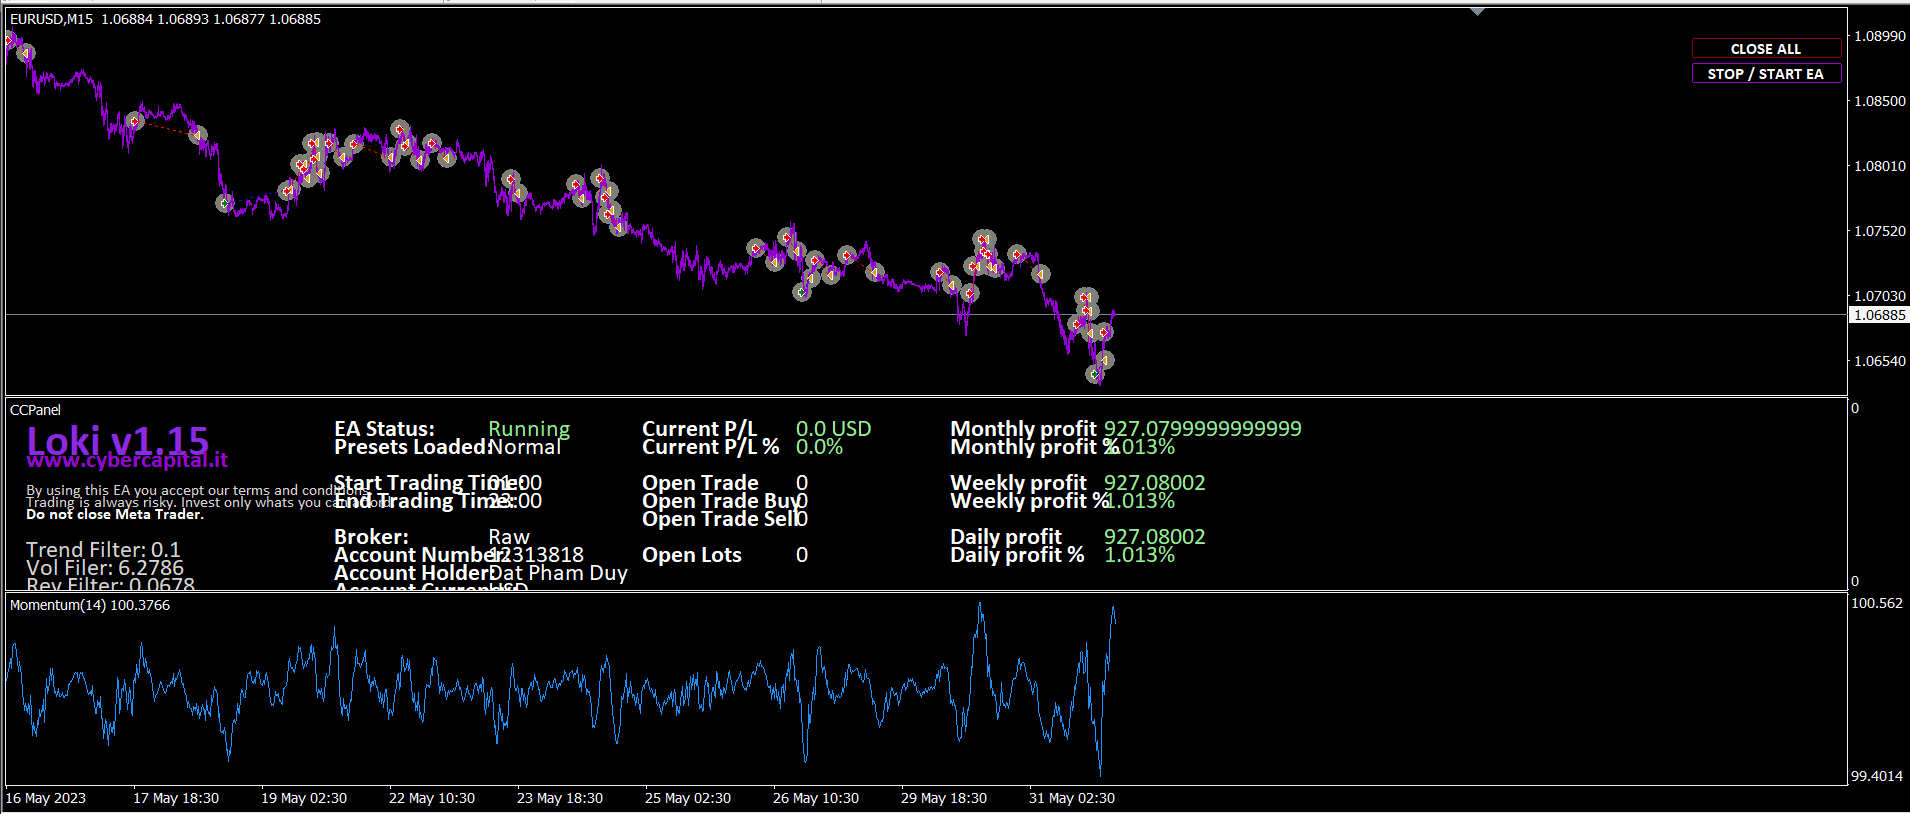The height and width of the screenshot is (814, 1910).
Task: Click the 22 May 10:30 time axis label
Action: pos(431,798)
